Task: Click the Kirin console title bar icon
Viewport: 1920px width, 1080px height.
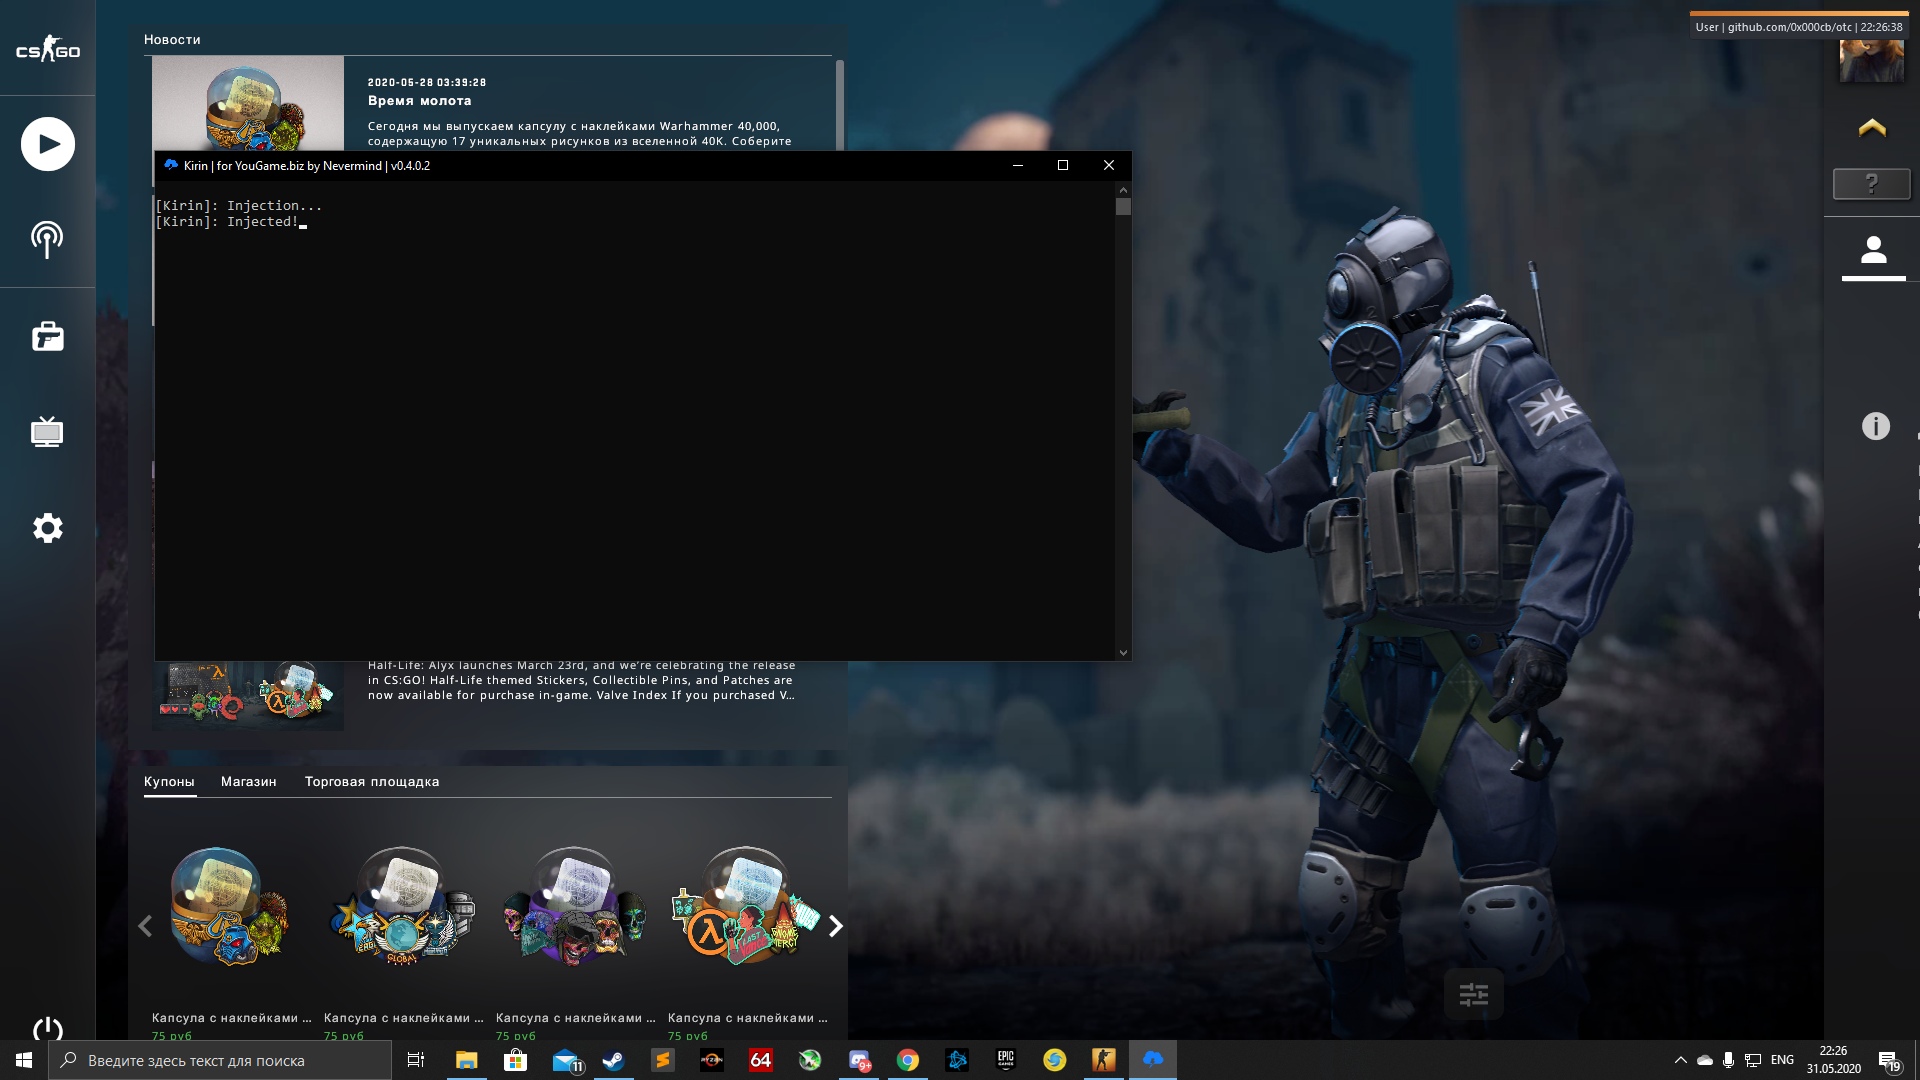Action: click(171, 165)
